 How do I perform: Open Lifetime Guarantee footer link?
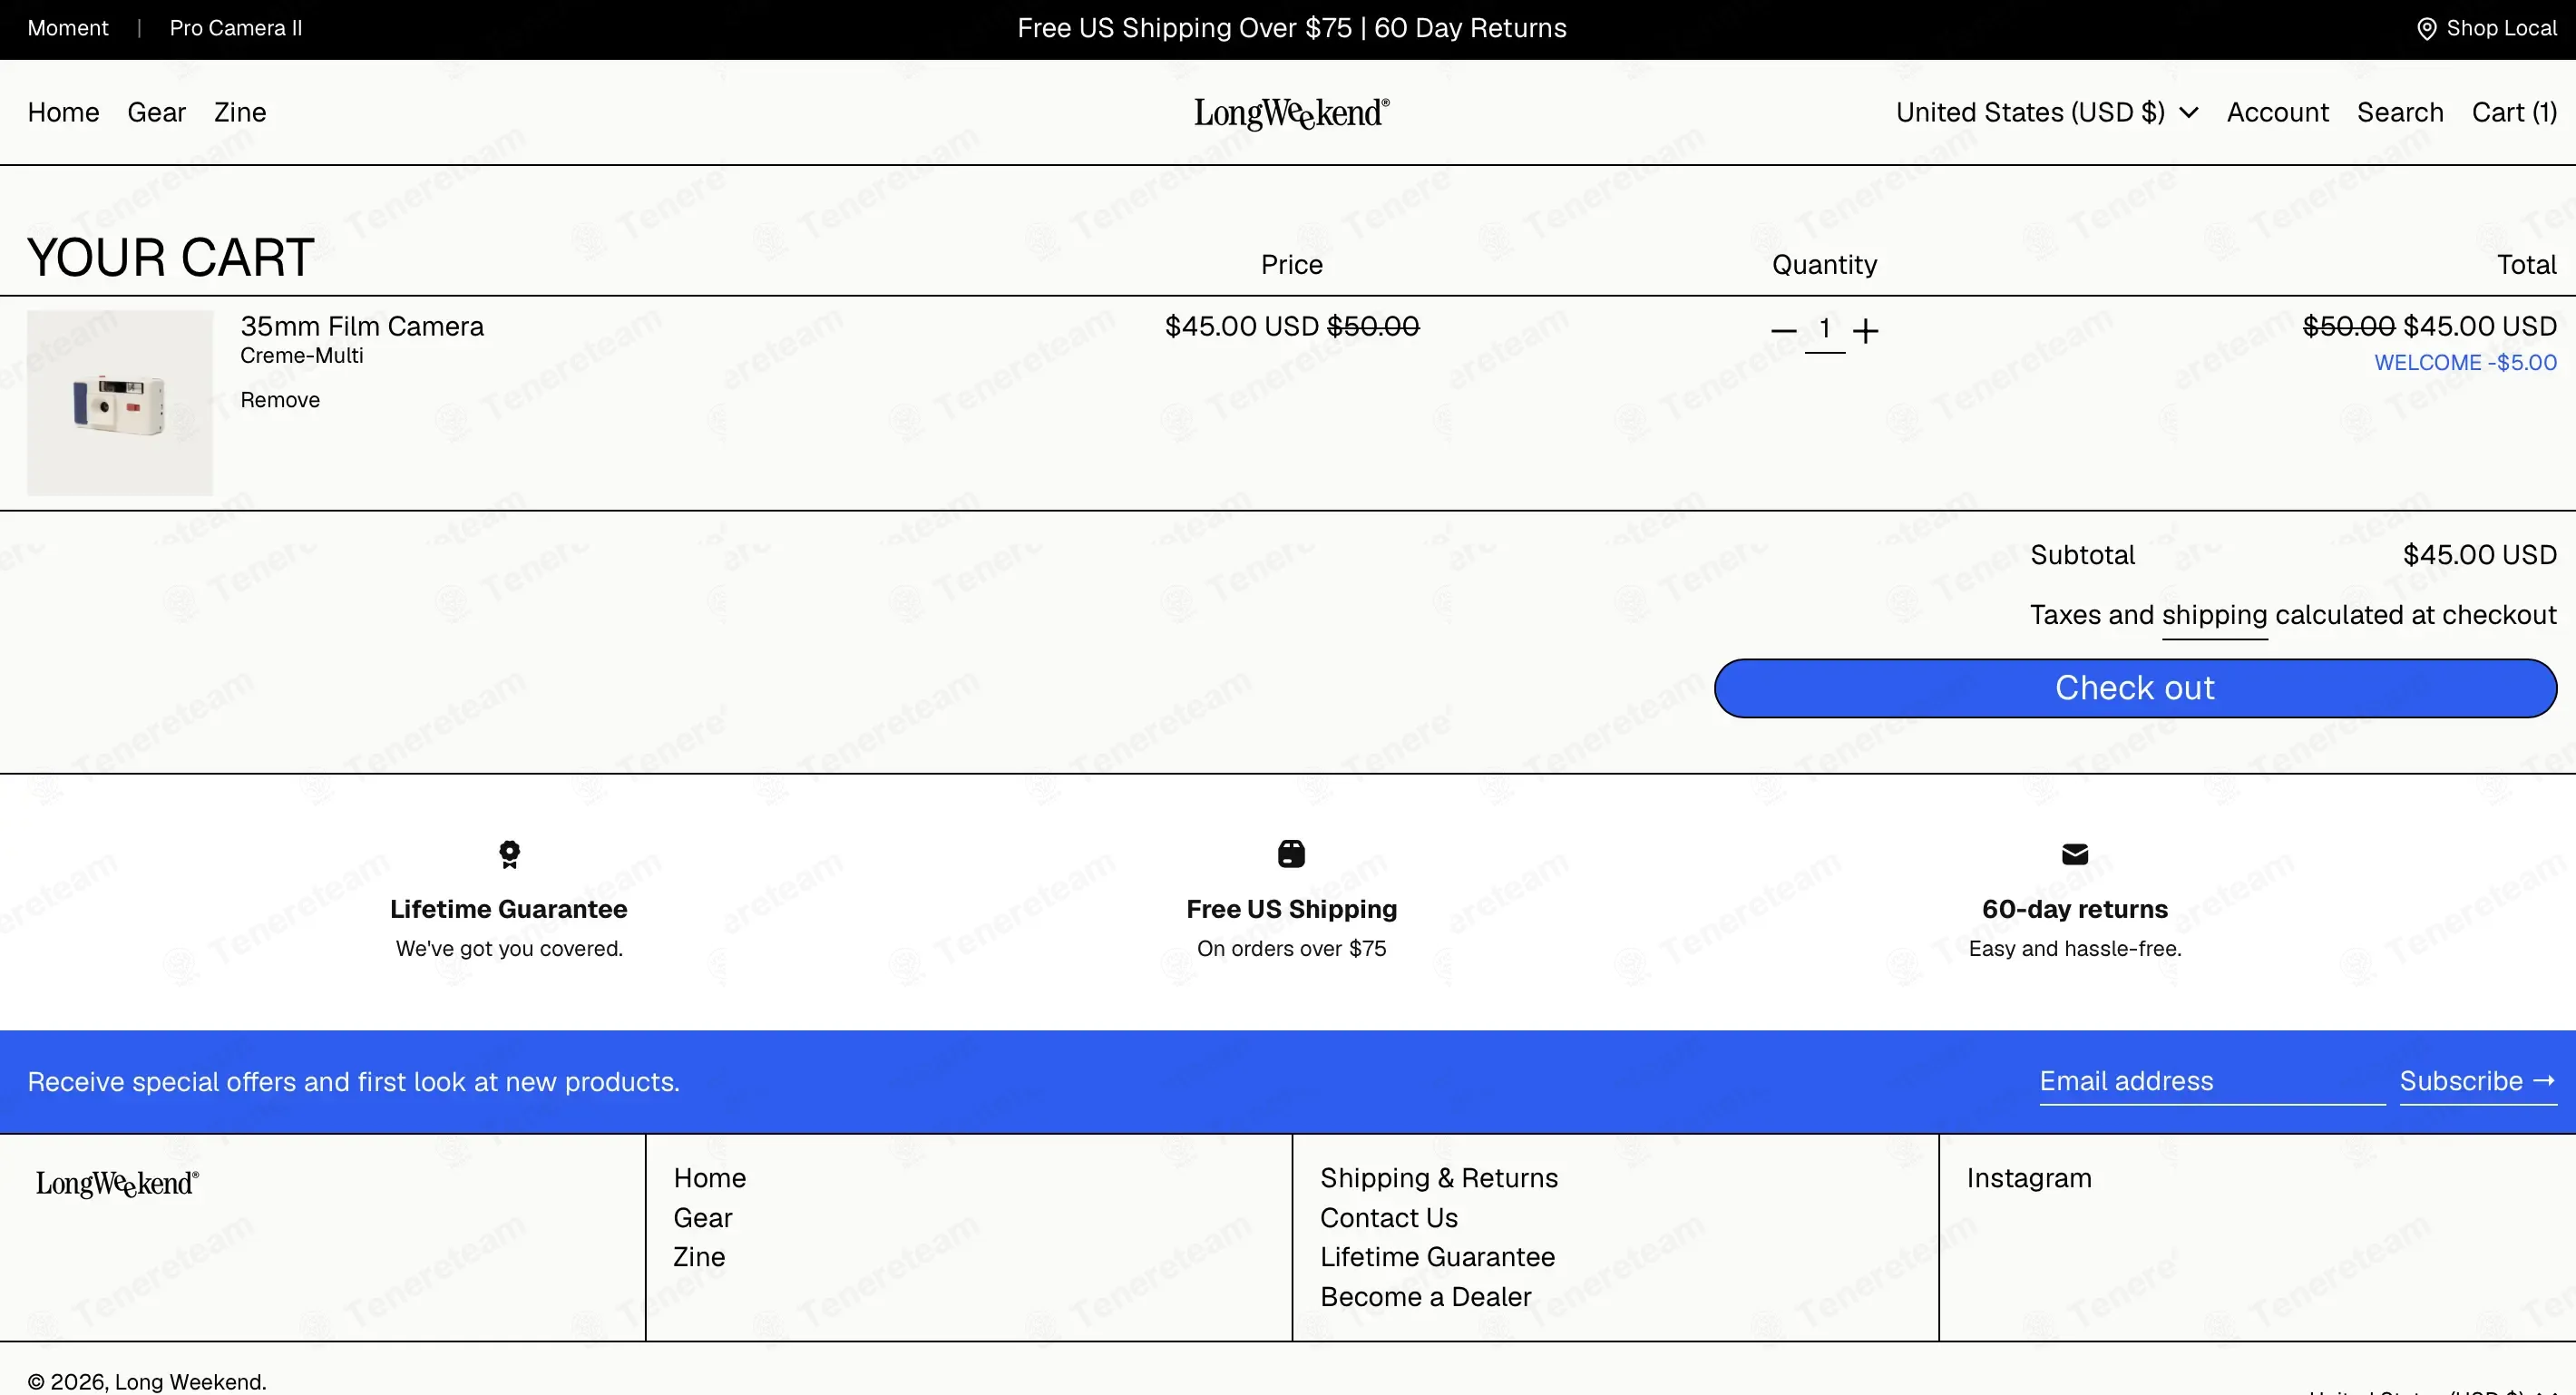(1437, 1257)
